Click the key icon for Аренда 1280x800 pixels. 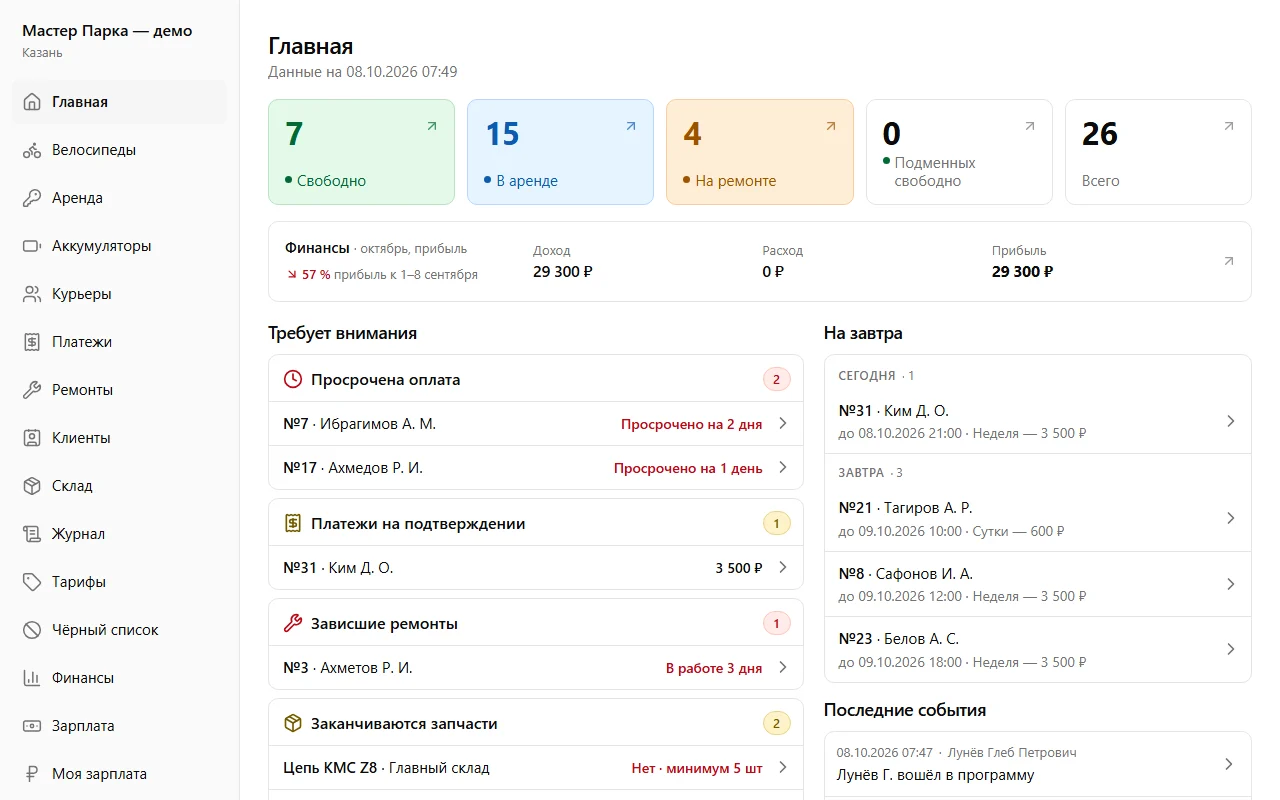point(32,198)
